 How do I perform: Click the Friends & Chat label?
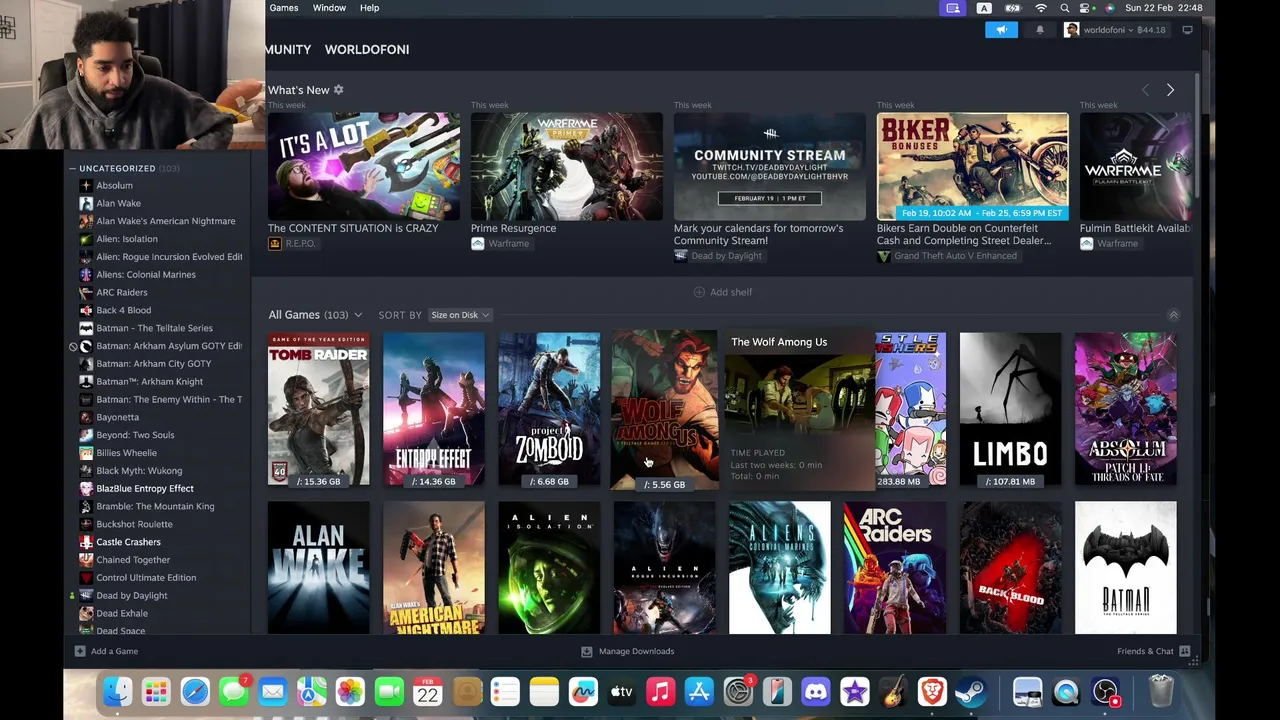click(x=1145, y=651)
